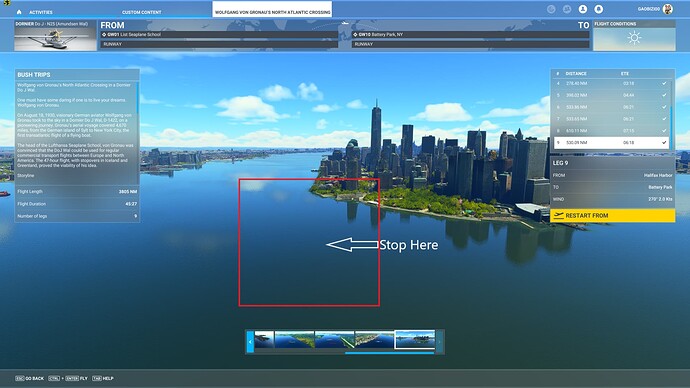The height and width of the screenshot is (388, 690).
Task: Select the fourth shoreline thumbnail in the strip
Action: [374, 340]
